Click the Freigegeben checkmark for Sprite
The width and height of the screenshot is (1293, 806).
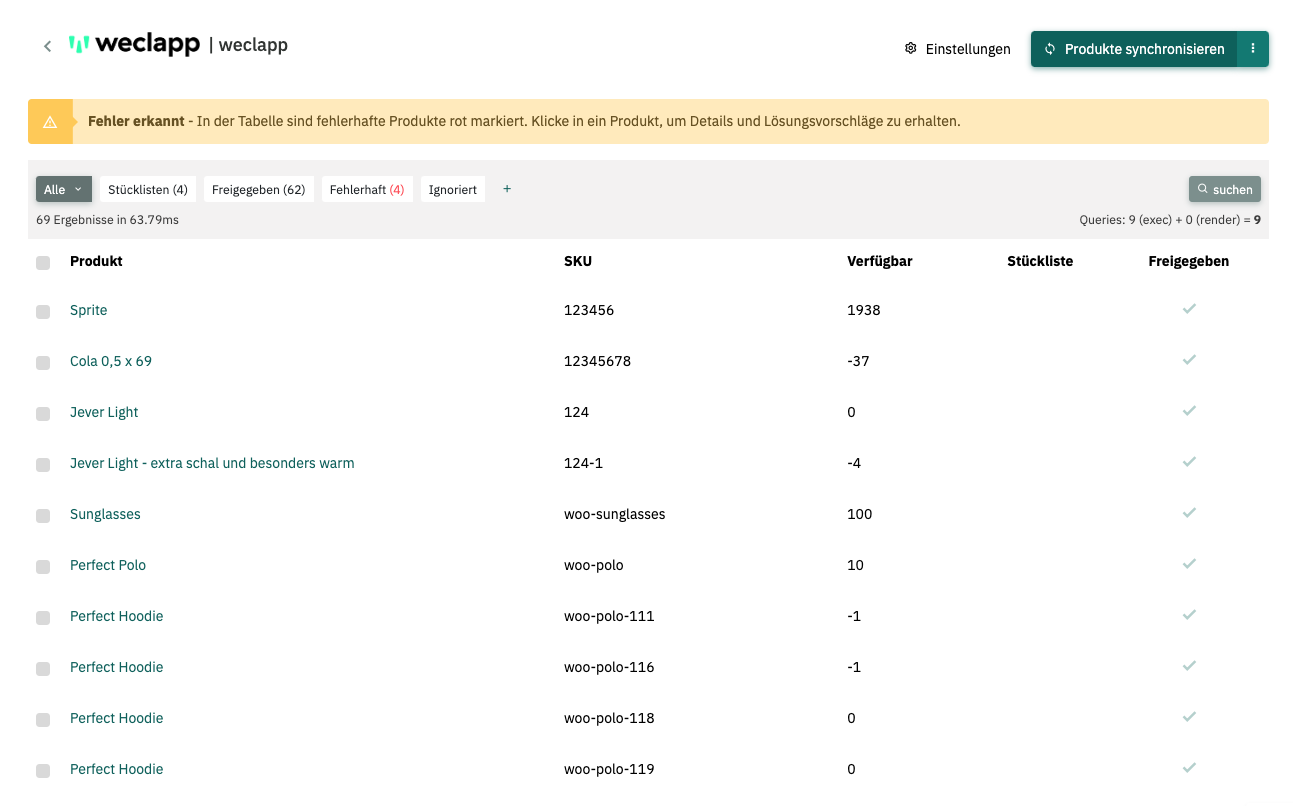1188,309
